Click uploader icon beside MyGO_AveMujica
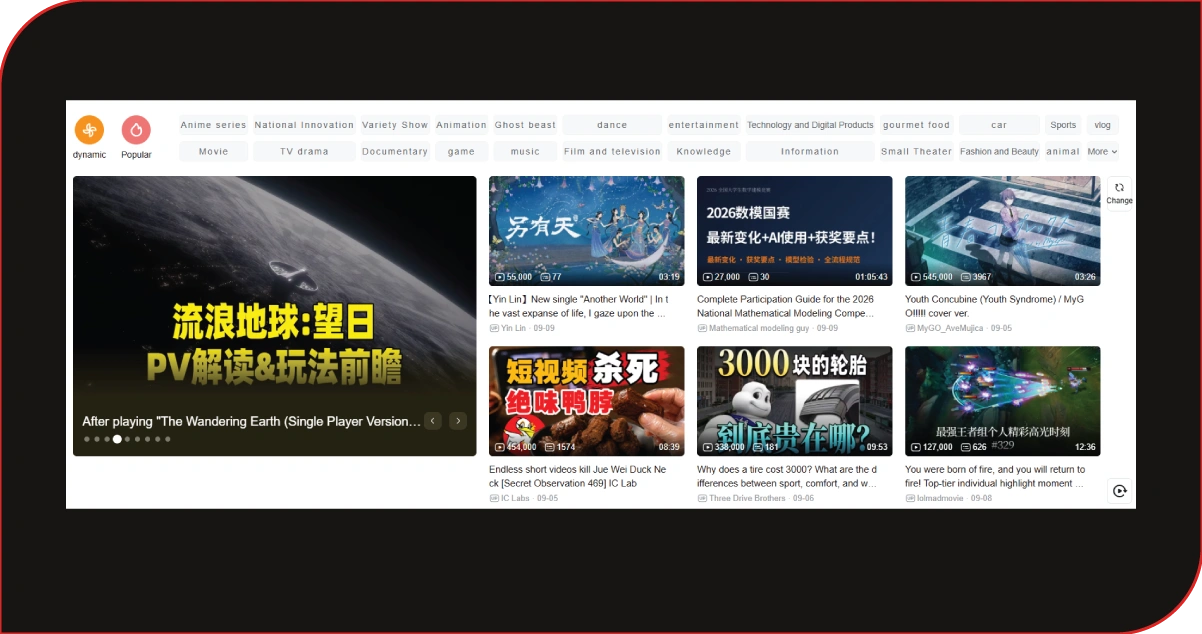The width and height of the screenshot is (1202, 634). pos(910,328)
